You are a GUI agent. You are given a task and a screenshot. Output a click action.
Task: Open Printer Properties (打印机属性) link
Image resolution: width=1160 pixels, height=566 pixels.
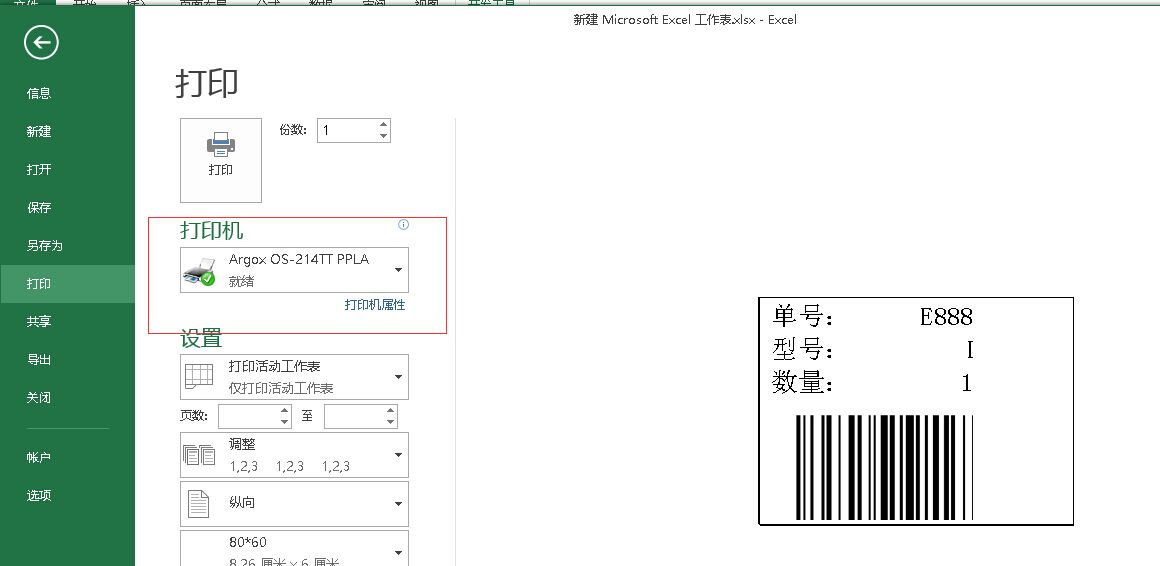[375, 305]
